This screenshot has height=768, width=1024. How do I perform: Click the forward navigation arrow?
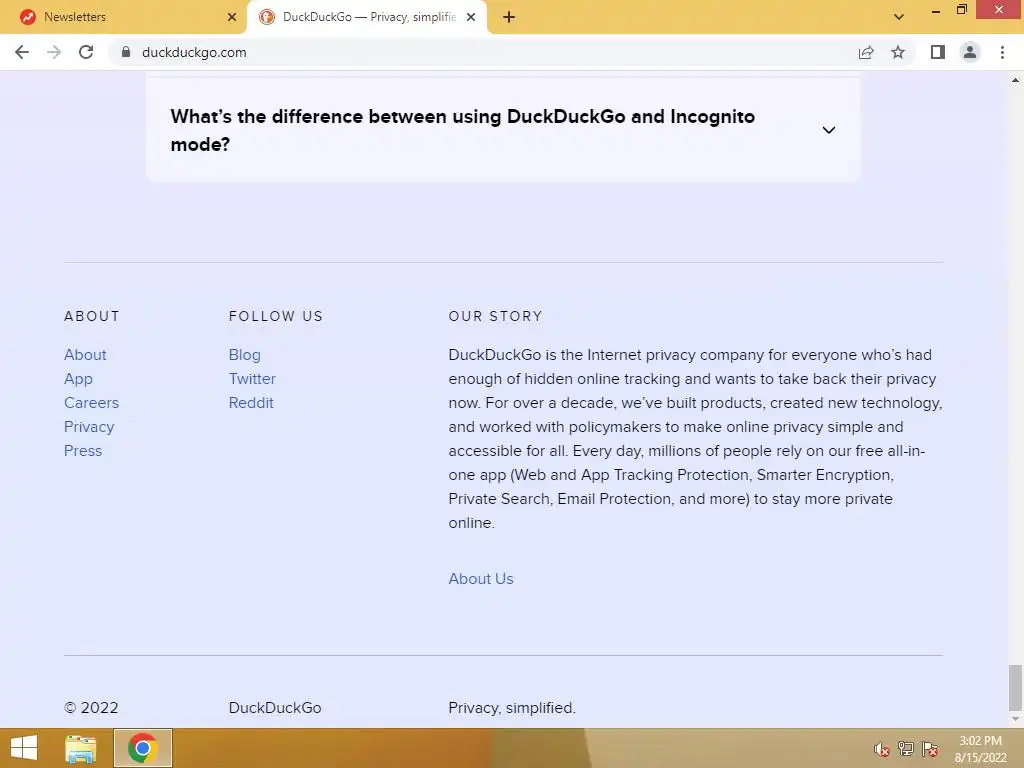click(54, 52)
